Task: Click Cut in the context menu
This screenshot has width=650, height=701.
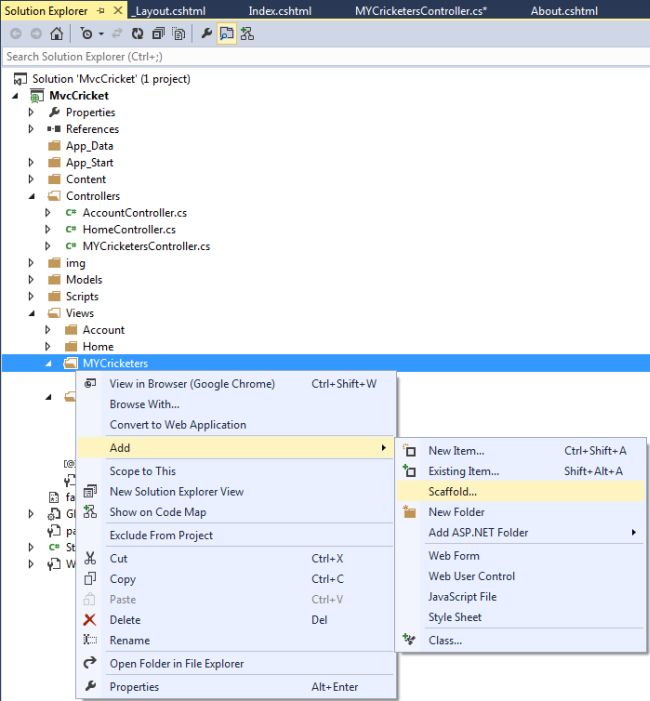Action: (x=236, y=559)
